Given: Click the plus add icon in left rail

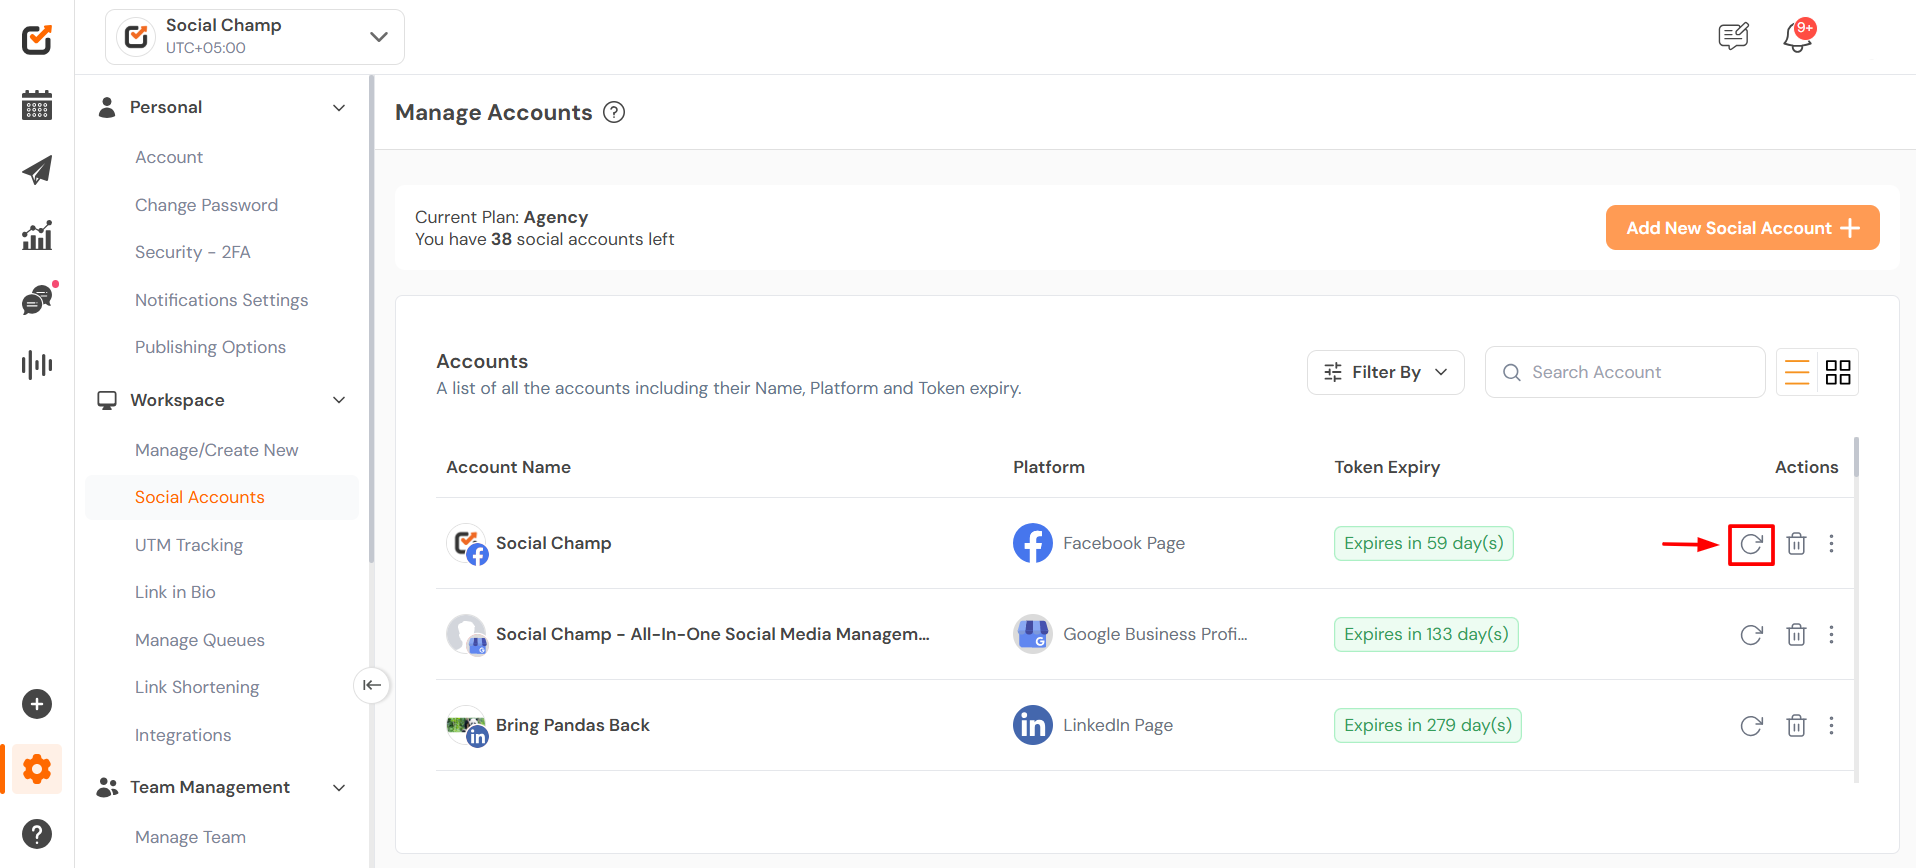Looking at the screenshot, I should click(x=37, y=704).
